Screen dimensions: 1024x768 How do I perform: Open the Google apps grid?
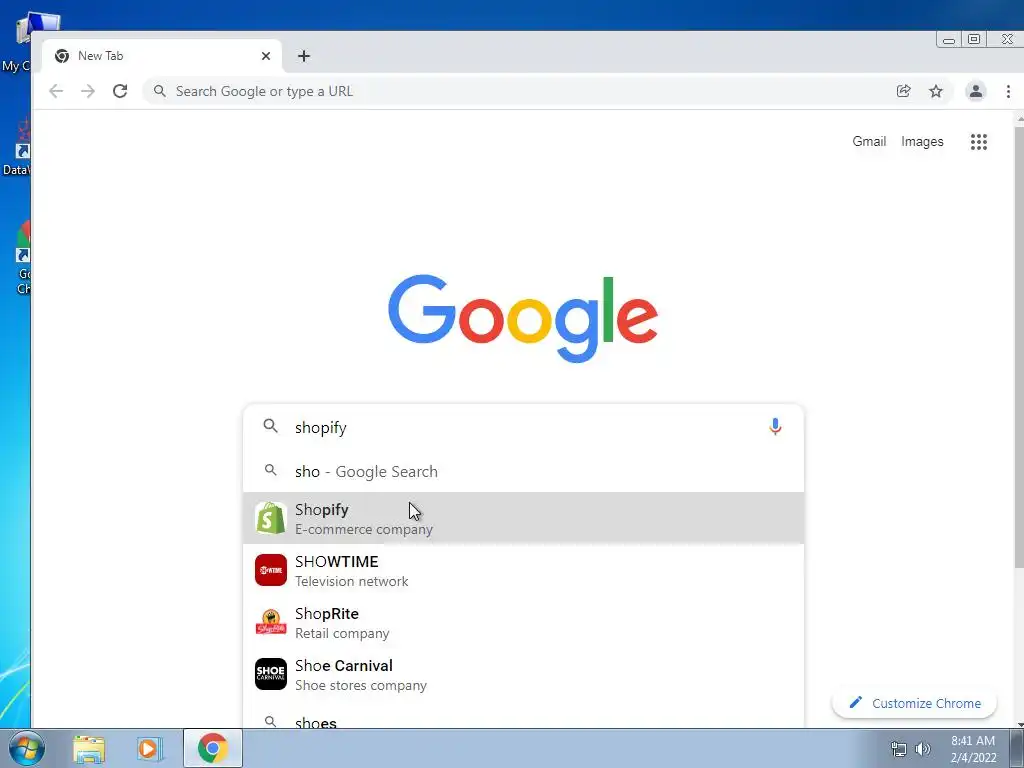[978, 142]
